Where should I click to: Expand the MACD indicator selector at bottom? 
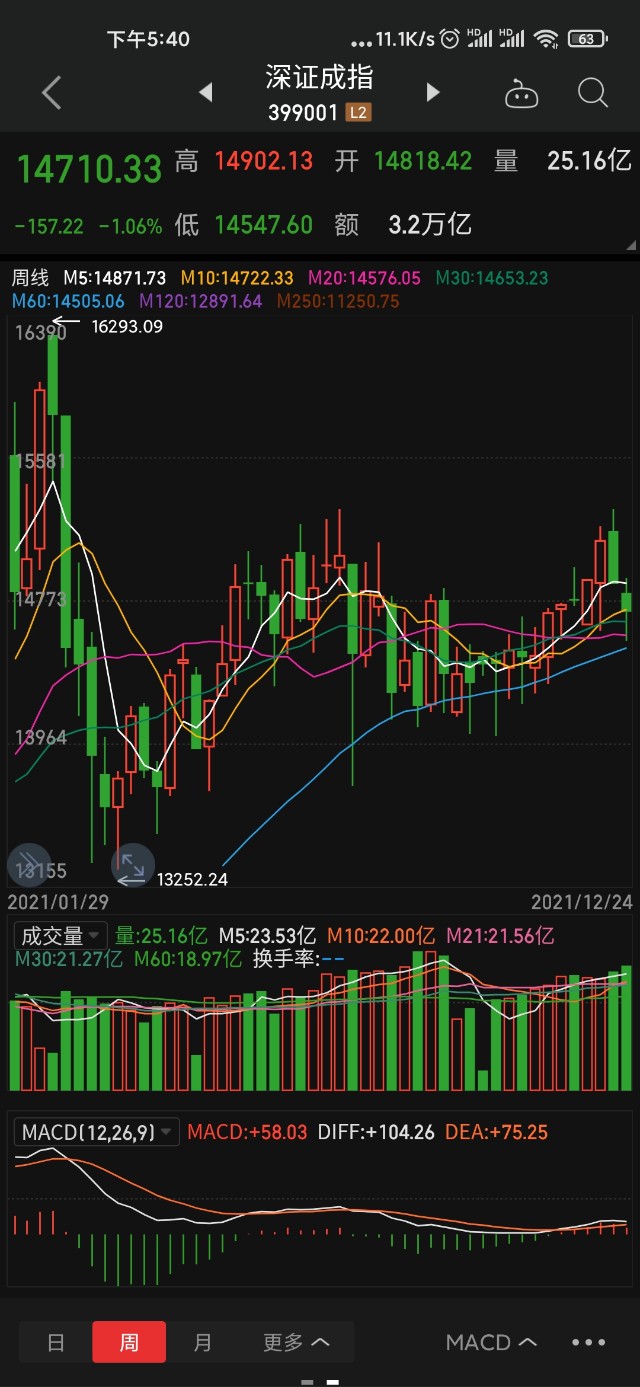(x=491, y=1342)
